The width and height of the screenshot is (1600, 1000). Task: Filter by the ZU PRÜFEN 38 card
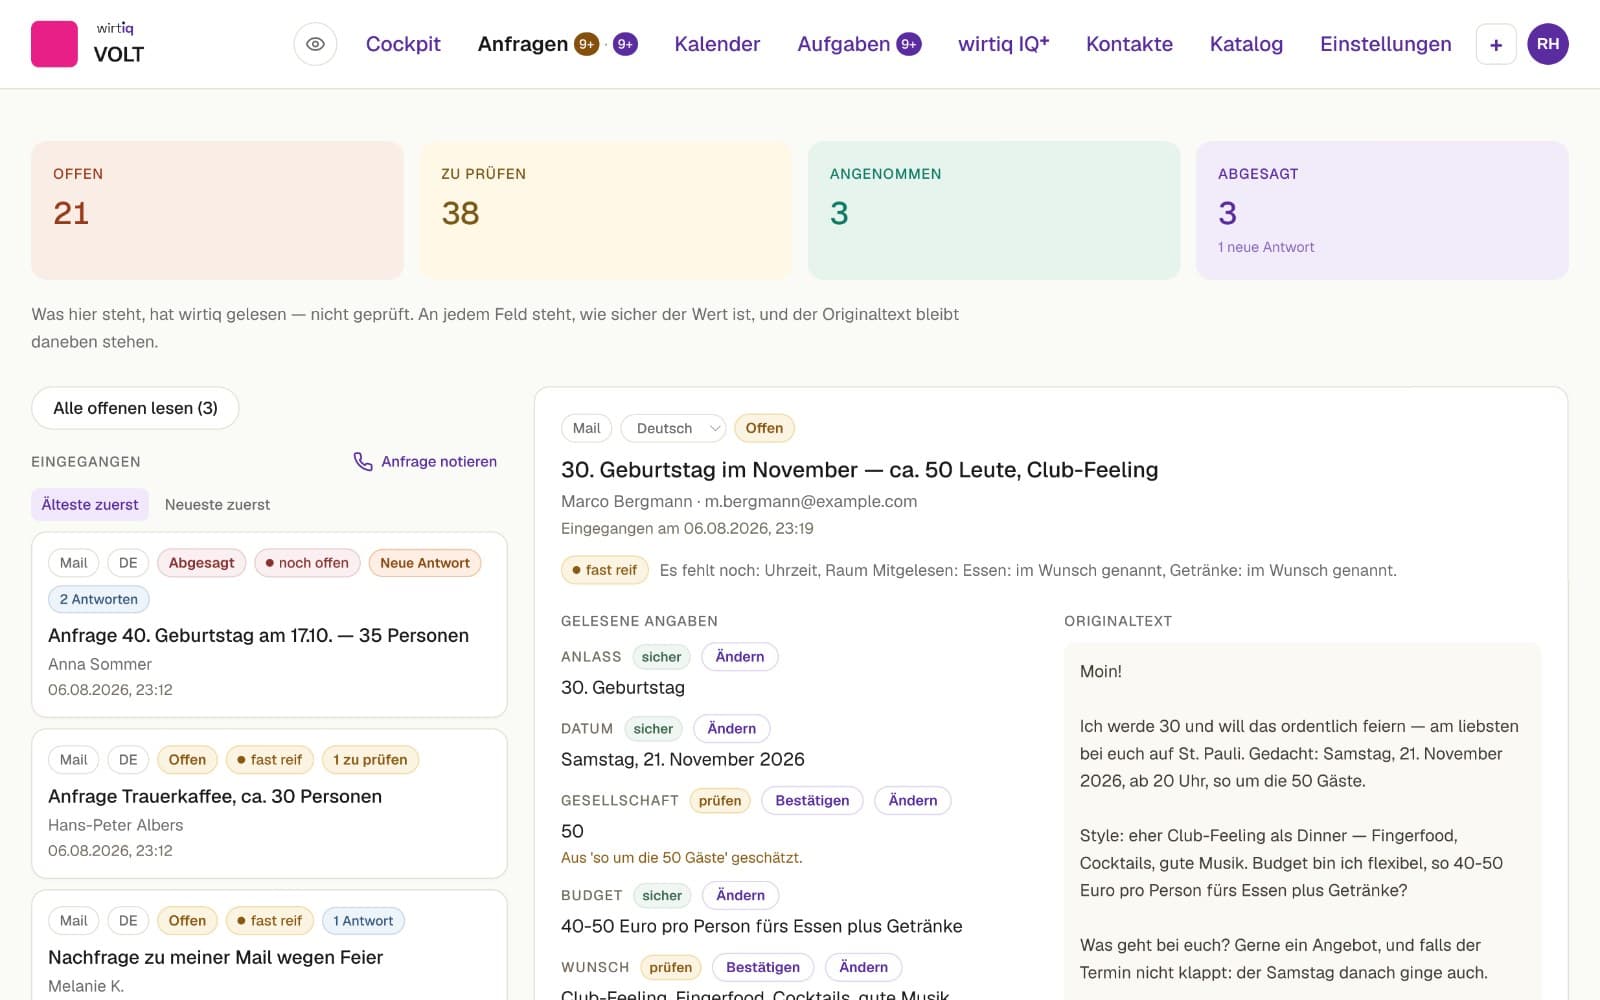[606, 210]
